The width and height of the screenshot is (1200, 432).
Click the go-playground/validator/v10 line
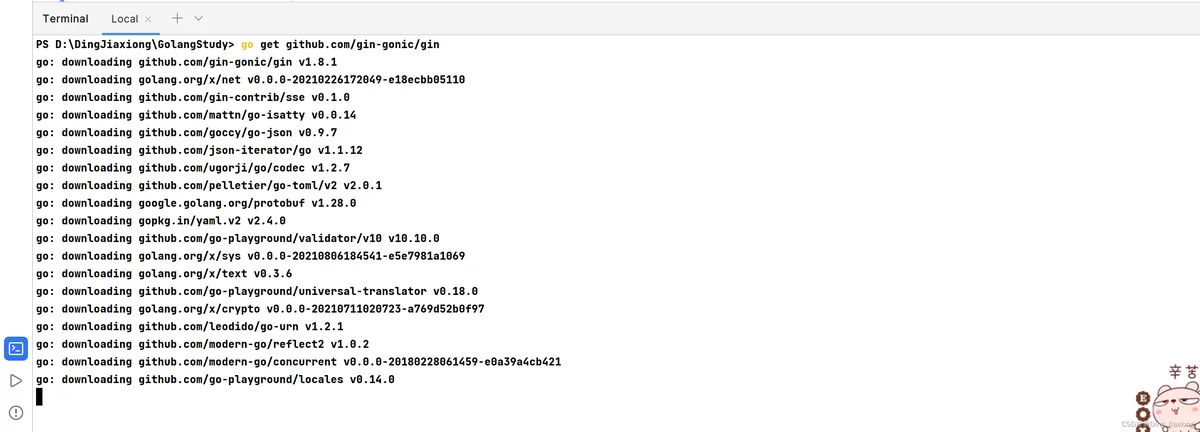[x=237, y=238]
